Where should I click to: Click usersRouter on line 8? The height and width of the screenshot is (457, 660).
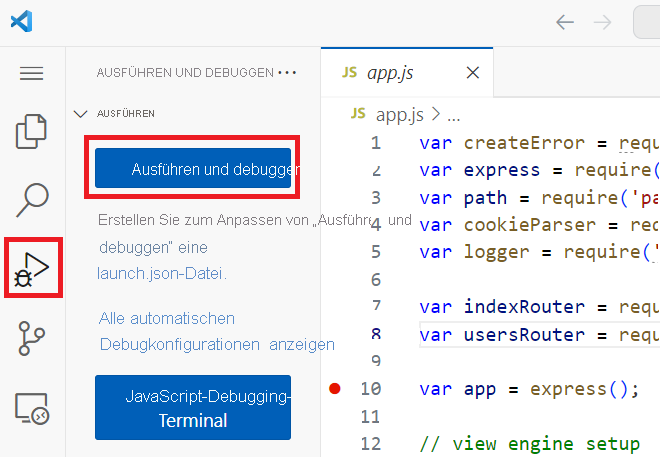tap(524, 335)
